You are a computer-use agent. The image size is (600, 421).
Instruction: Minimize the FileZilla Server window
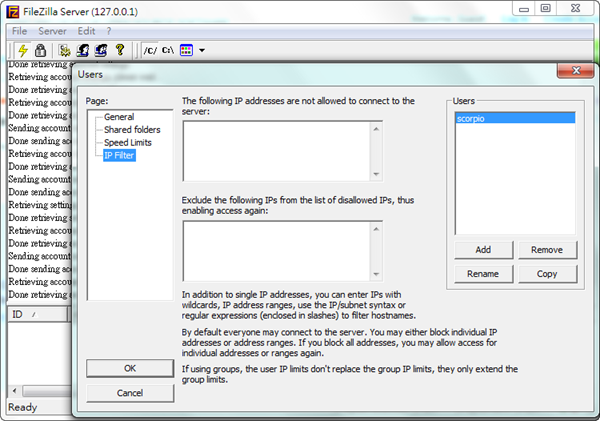(524, 8)
